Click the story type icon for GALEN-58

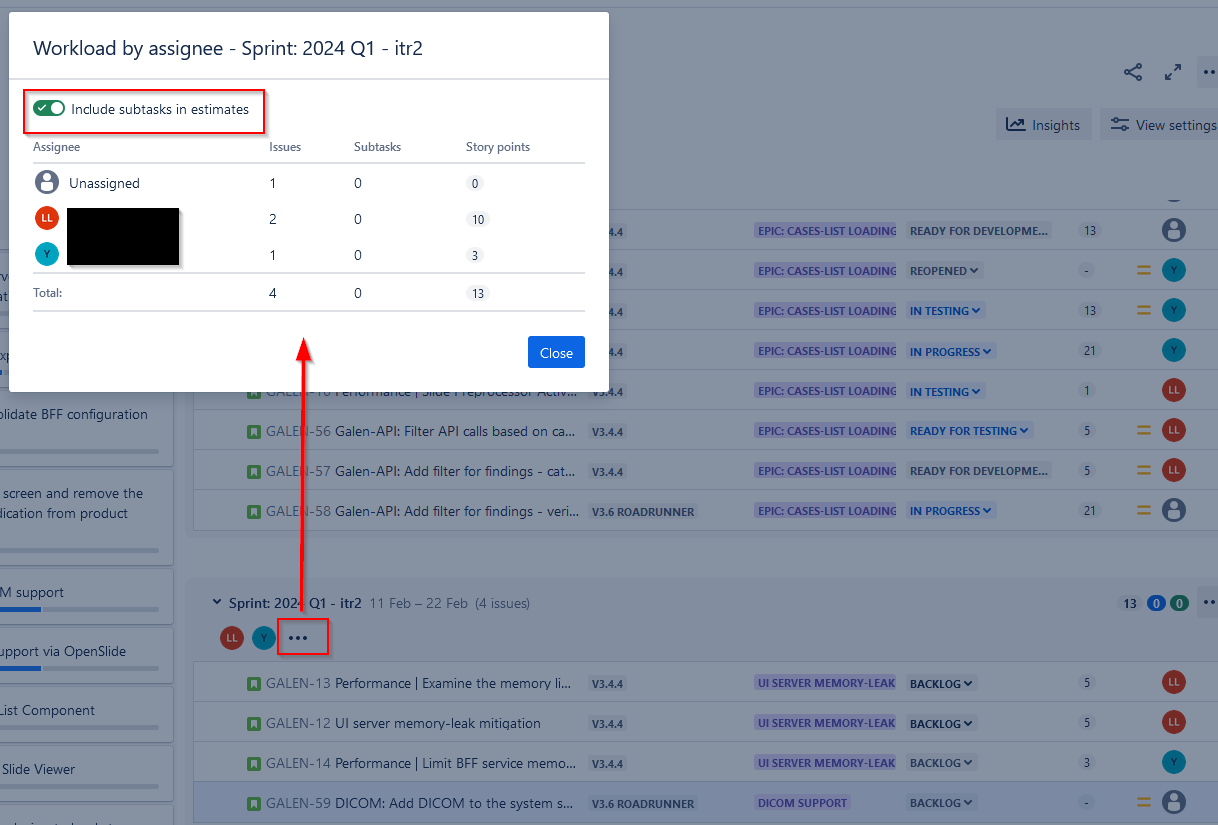254,512
